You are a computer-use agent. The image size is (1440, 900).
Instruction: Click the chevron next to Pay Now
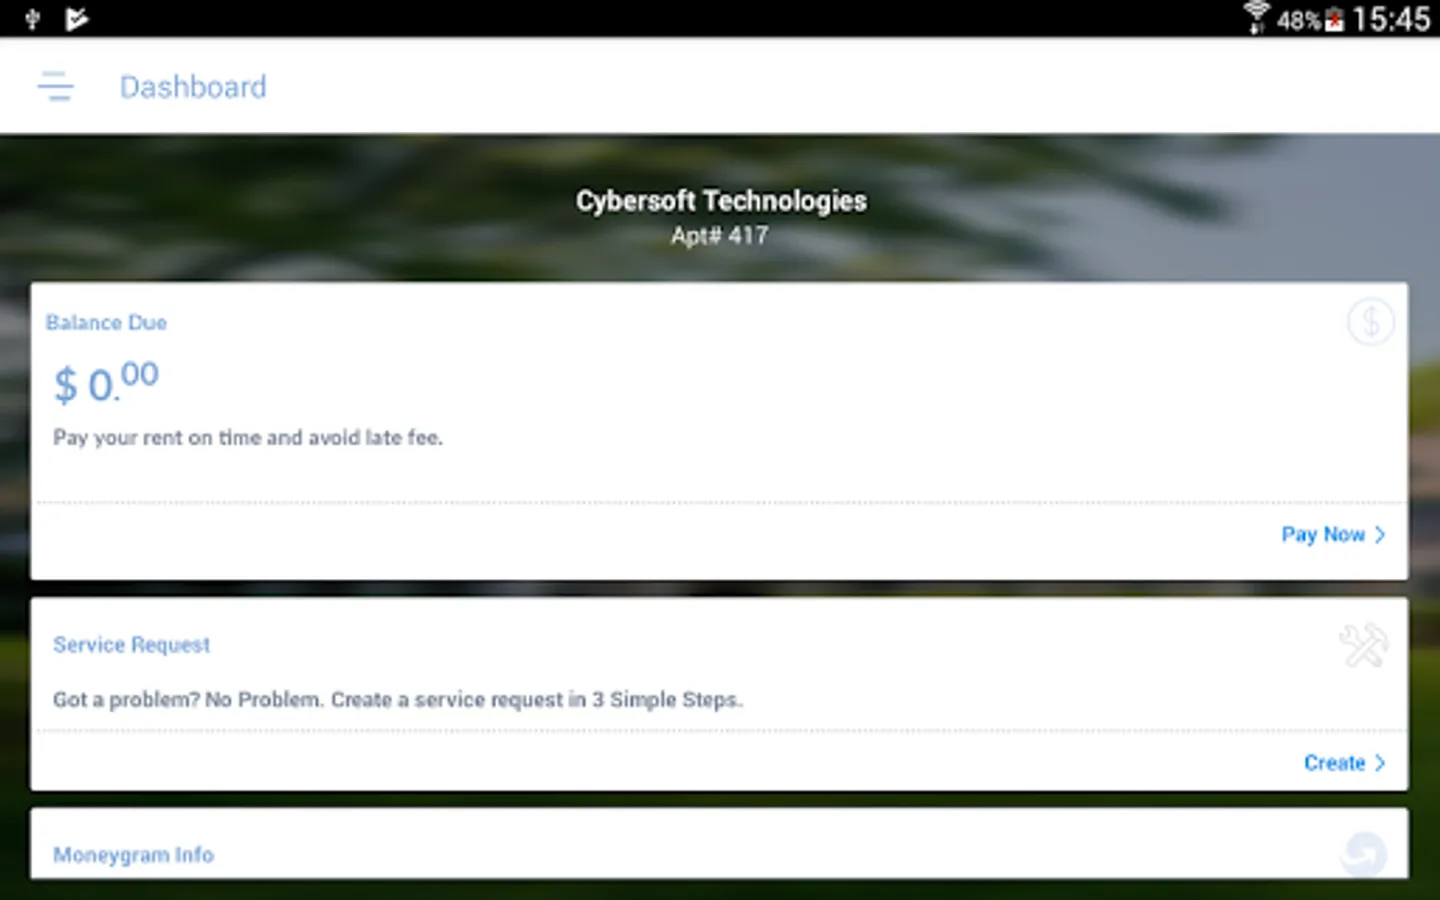1380,535
